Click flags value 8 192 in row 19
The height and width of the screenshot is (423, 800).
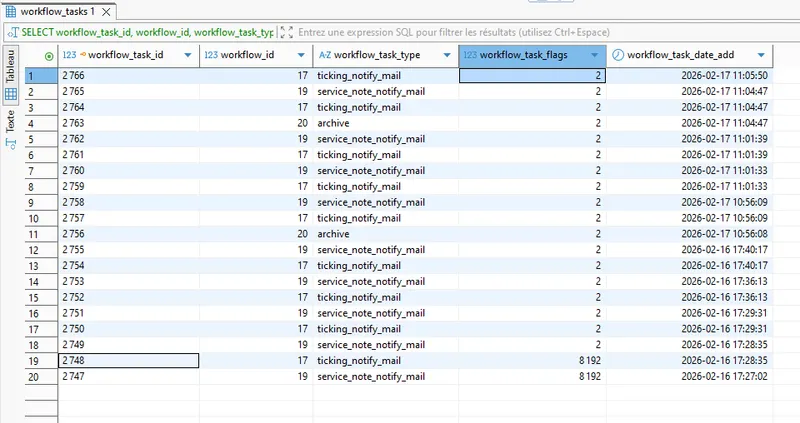click(x=533, y=361)
